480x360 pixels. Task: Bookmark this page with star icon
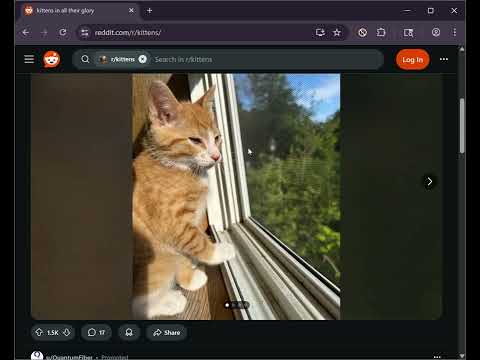click(337, 32)
